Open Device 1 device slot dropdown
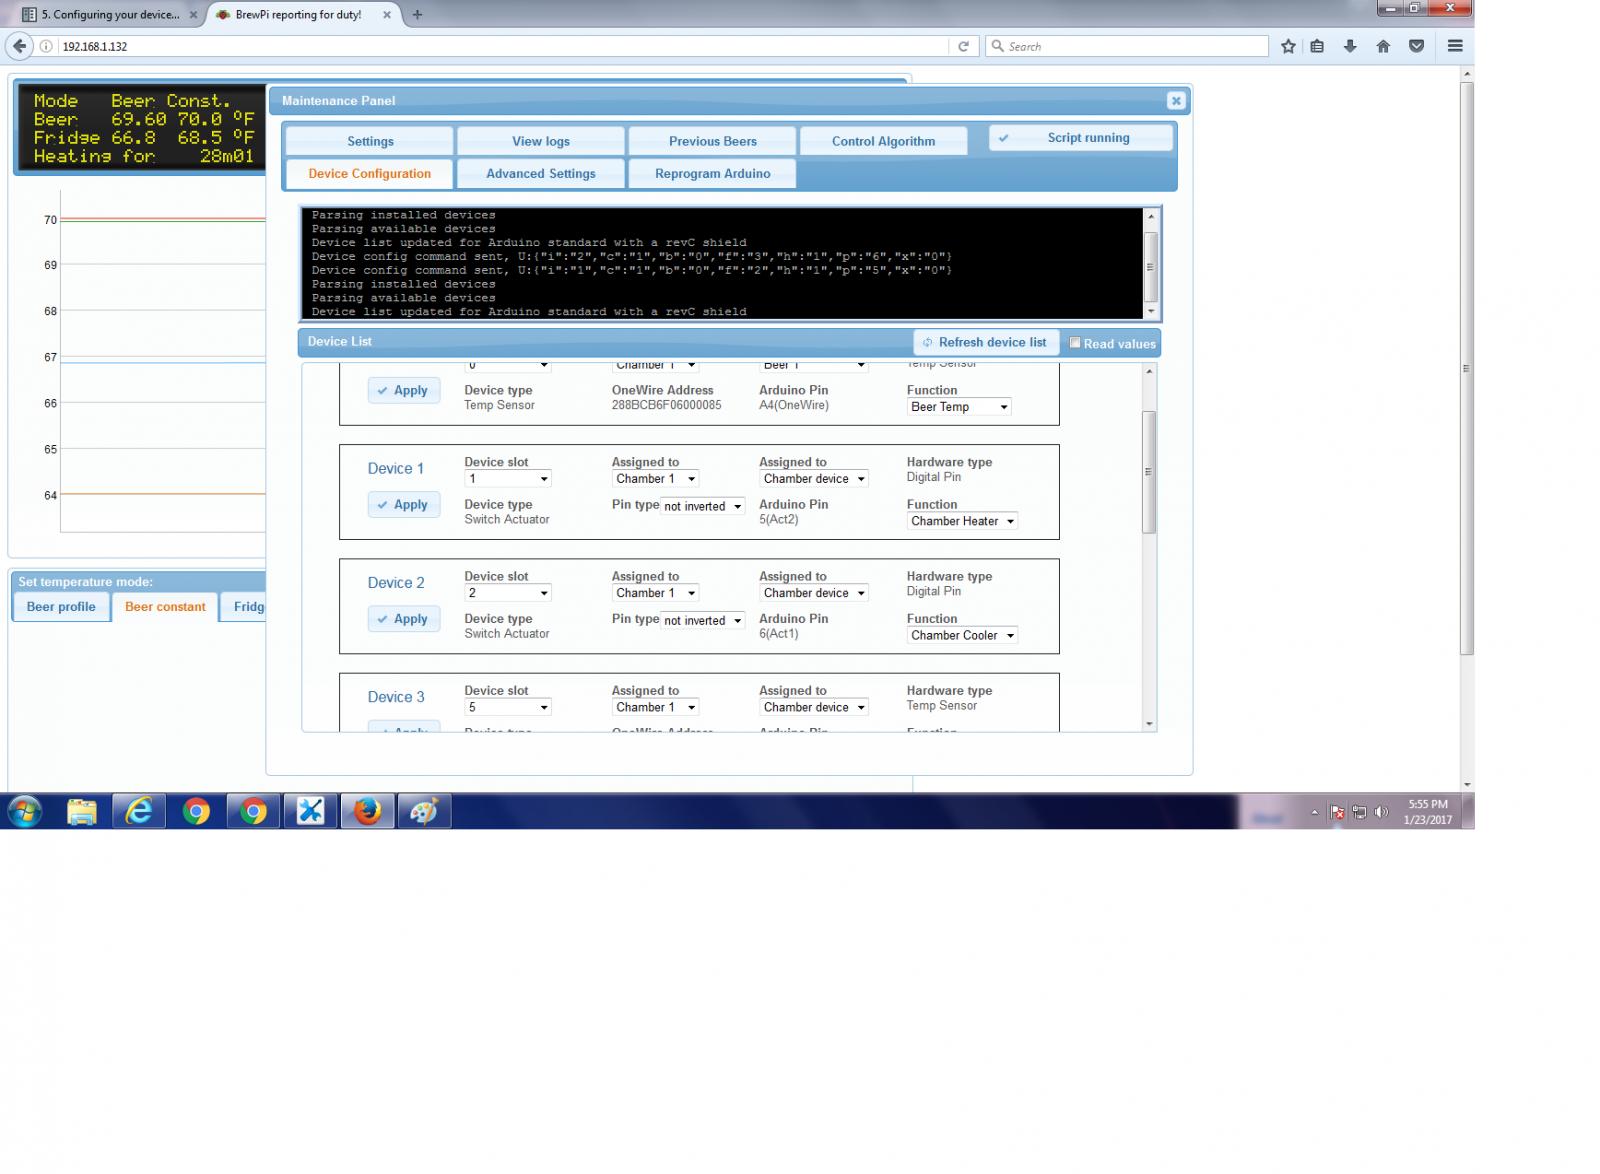 point(508,479)
